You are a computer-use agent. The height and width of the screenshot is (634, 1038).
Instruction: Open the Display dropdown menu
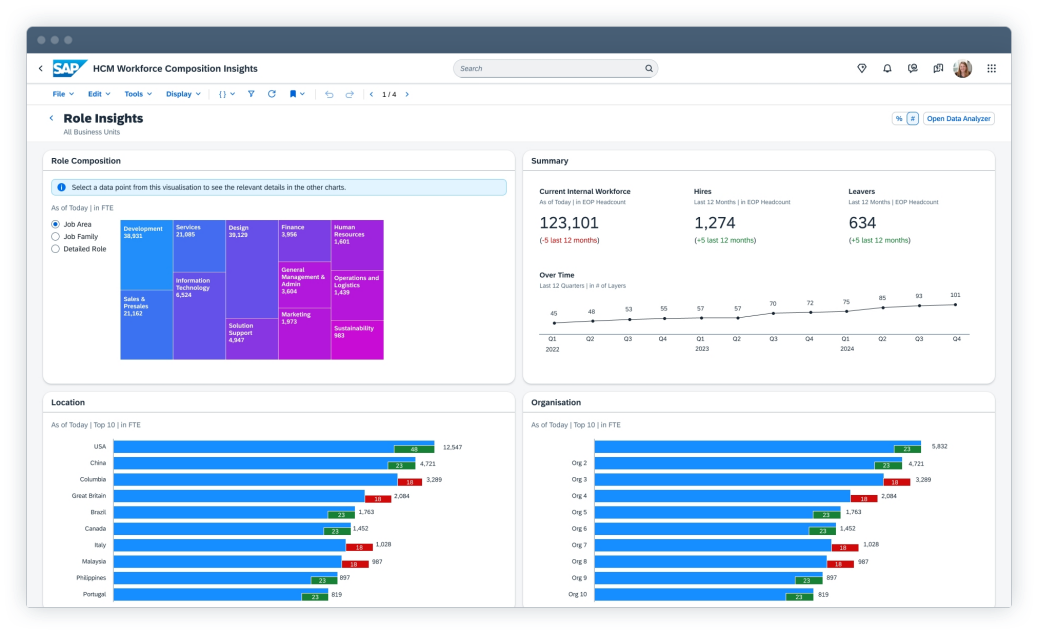(x=183, y=94)
